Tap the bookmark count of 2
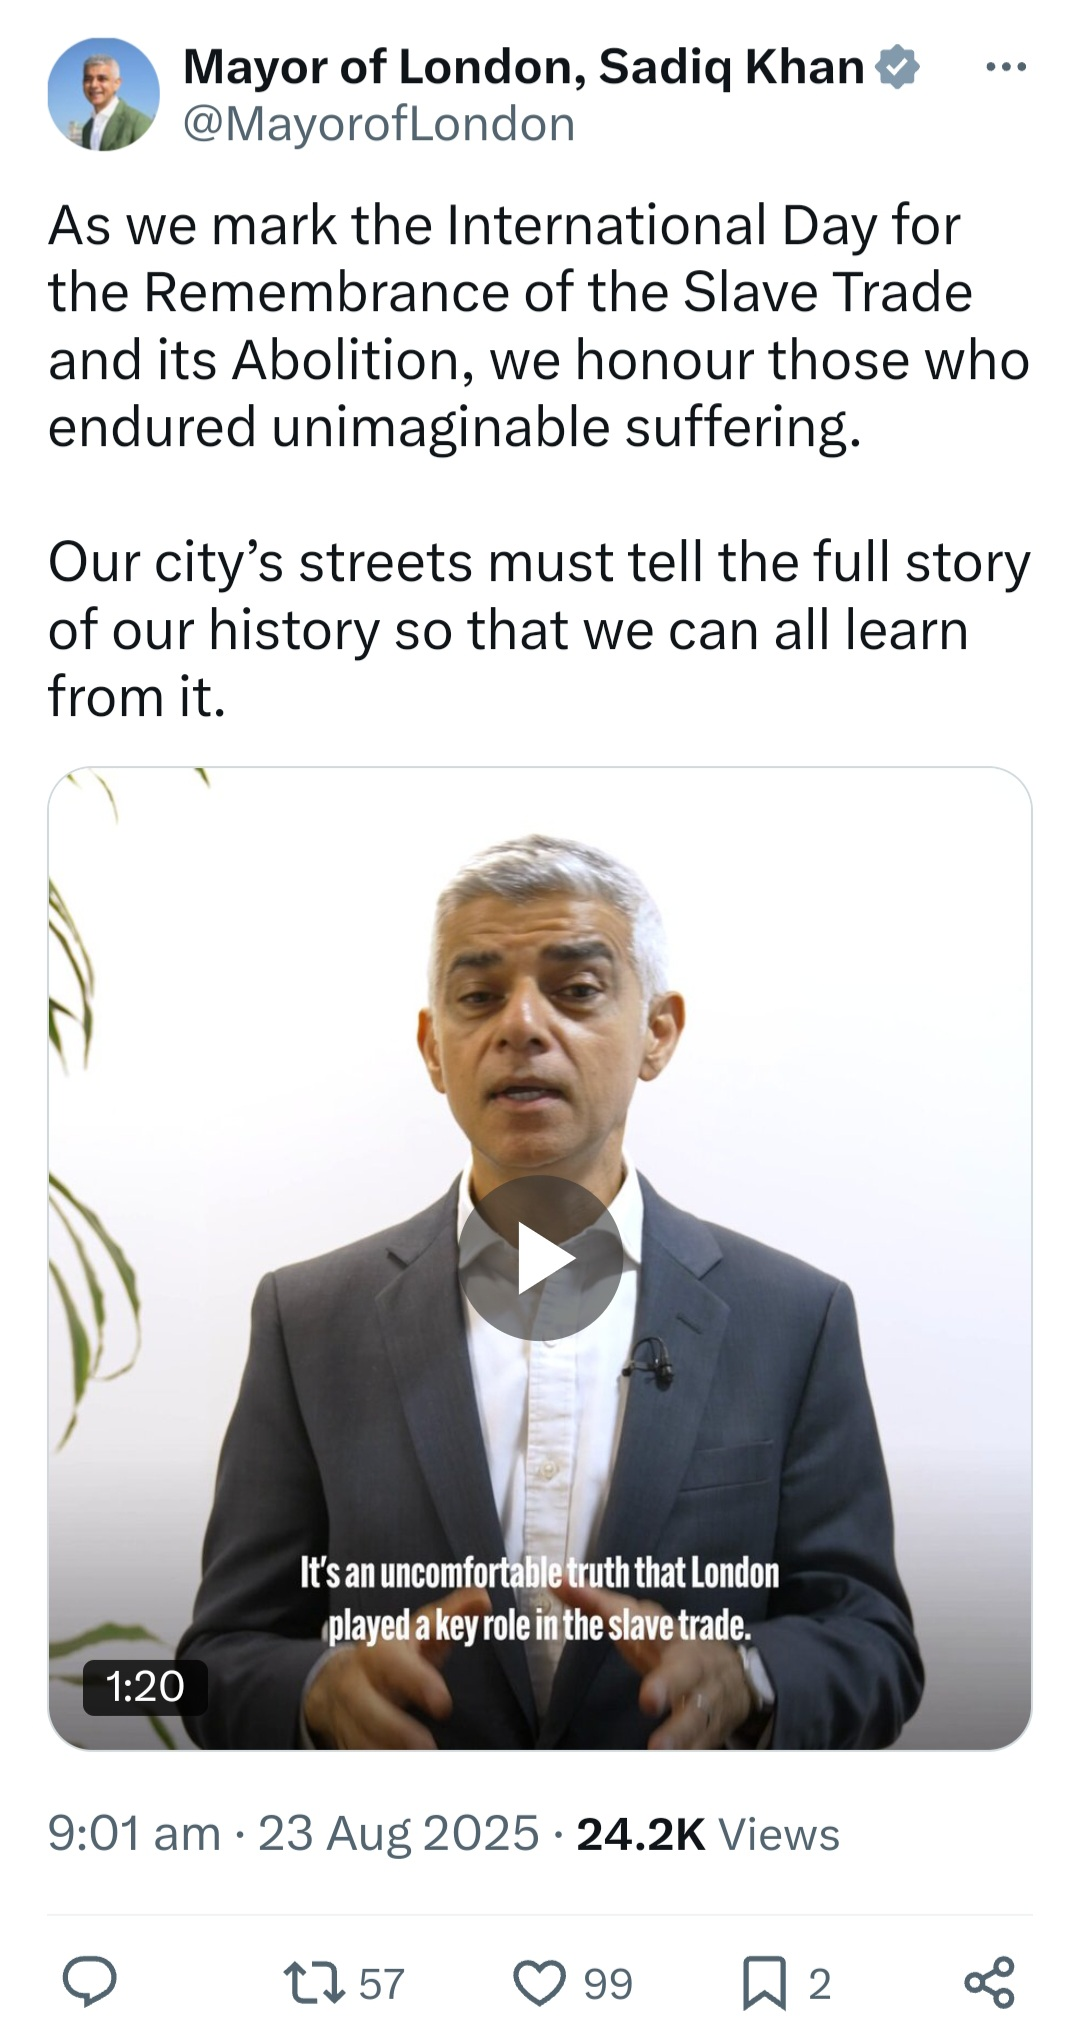 (819, 1983)
